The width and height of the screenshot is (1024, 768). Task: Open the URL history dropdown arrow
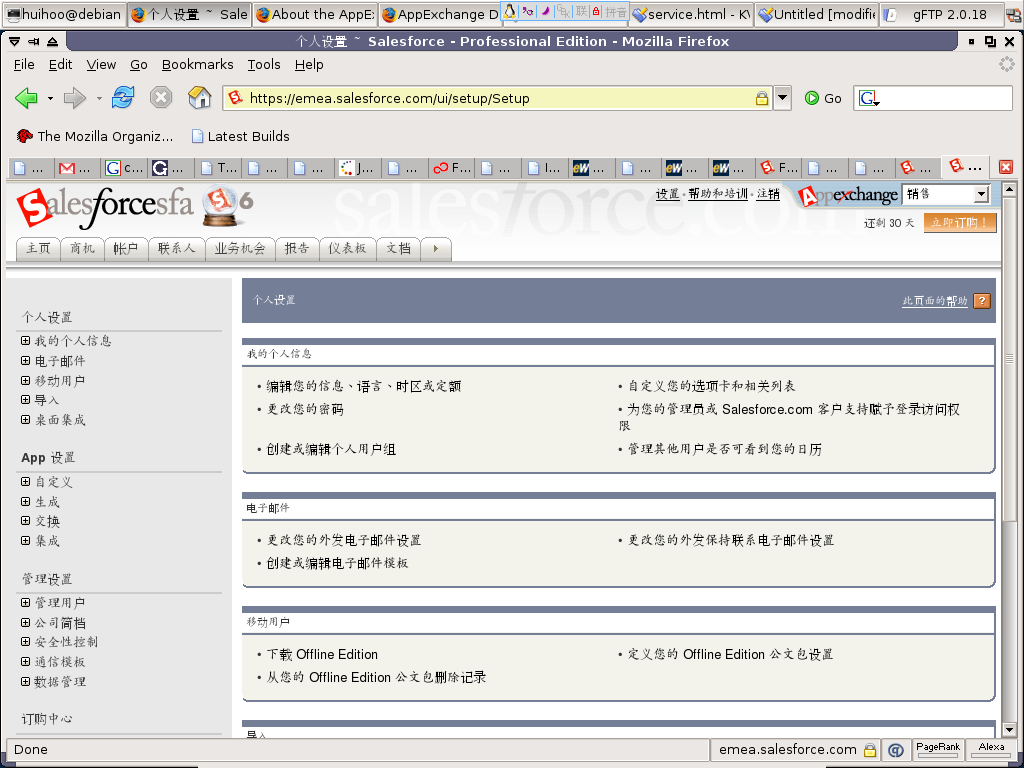(x=782, y=99)
